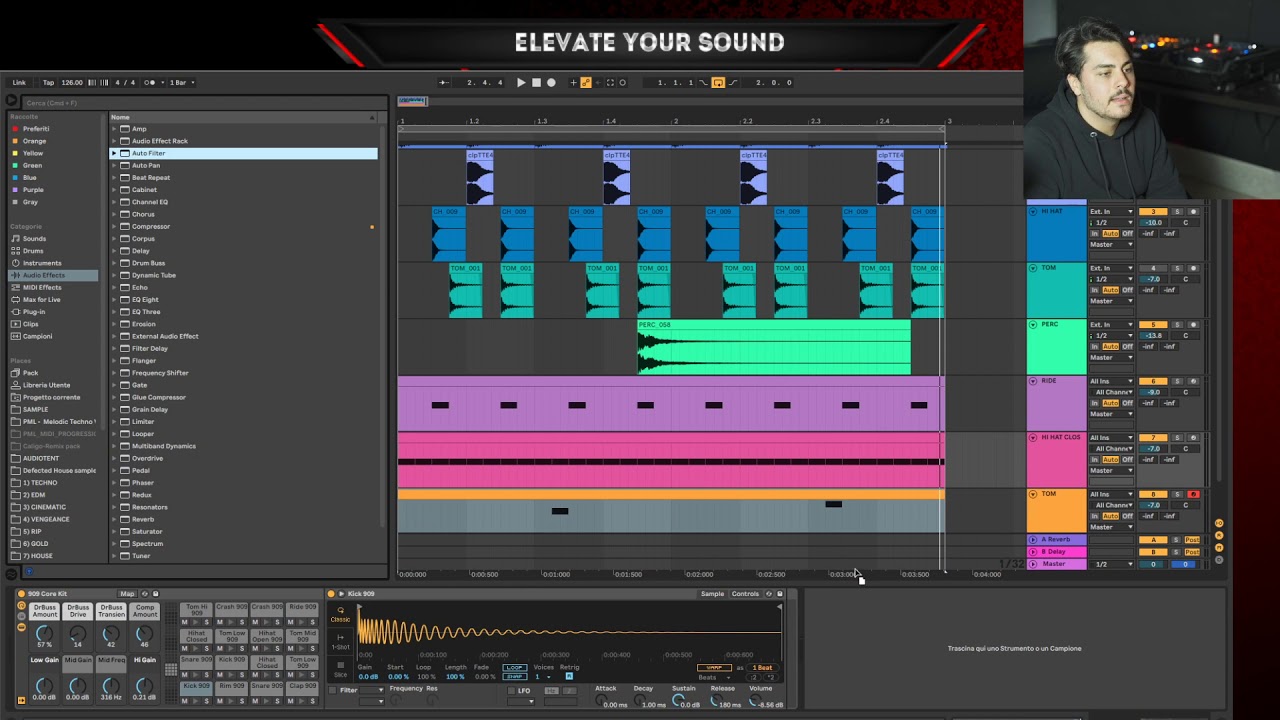The image size is (1280, 720).
Task: Open the Simpler Sample tab
Action: tap(712, 594)
